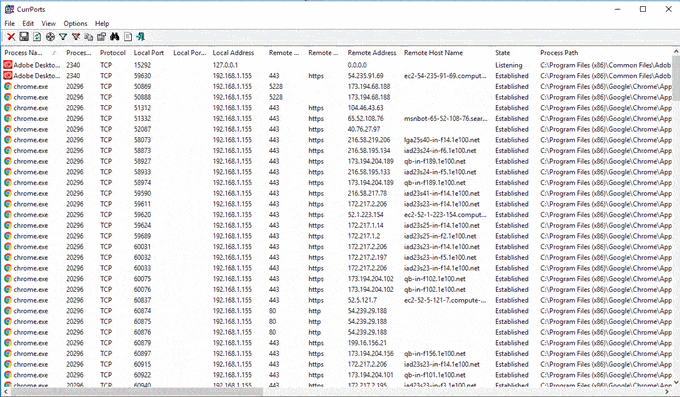Apply the green filter funnel icon
The image size is (680, 397).
pos(63,37)
